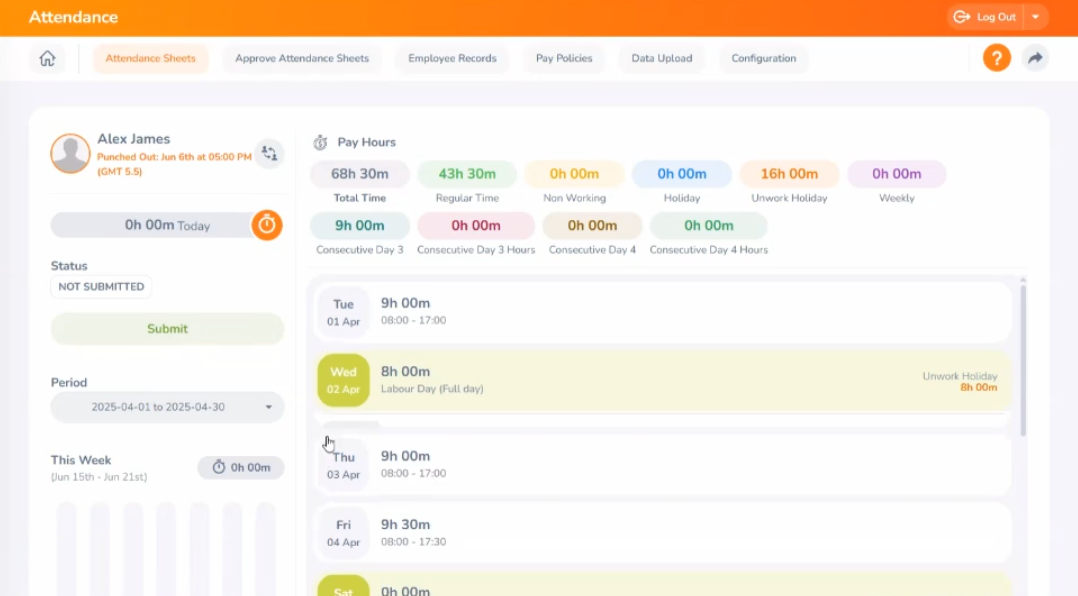Viewport: 1078px width, 596px height.
Task: Click the Consecutive Day 4 0h 00m pill
Action: 592,225
